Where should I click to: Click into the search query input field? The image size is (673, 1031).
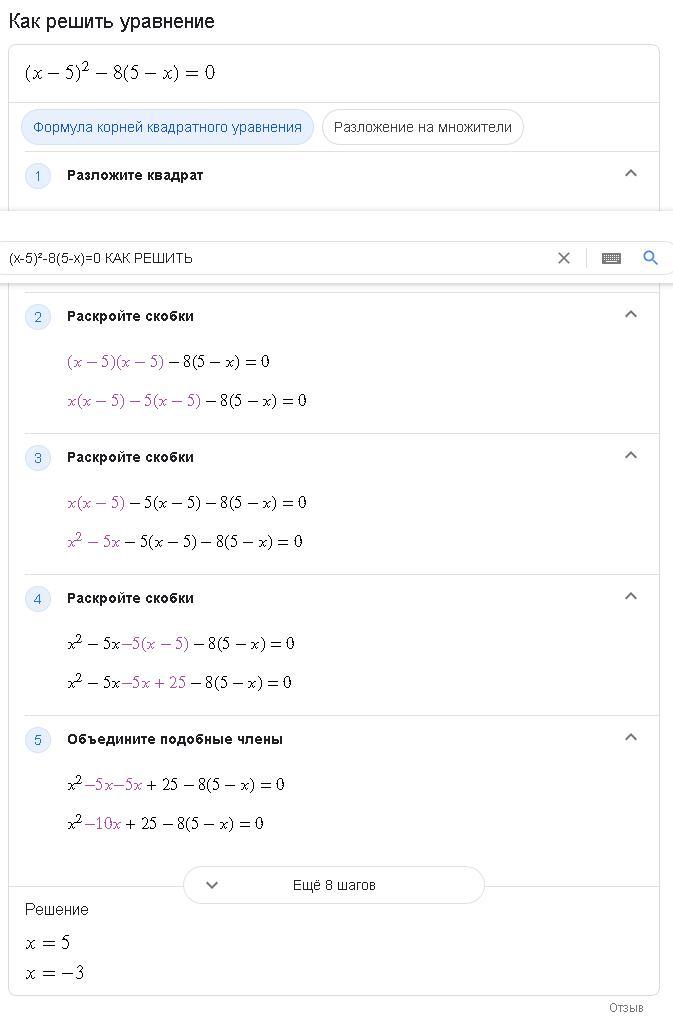coord(276,258)
